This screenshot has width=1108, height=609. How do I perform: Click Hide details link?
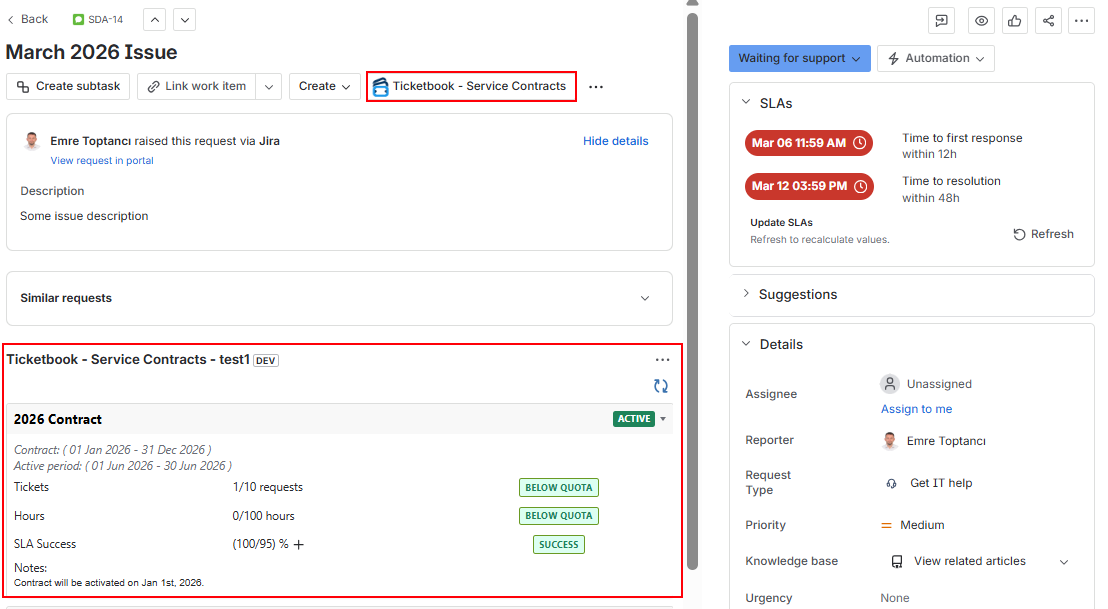615,141
